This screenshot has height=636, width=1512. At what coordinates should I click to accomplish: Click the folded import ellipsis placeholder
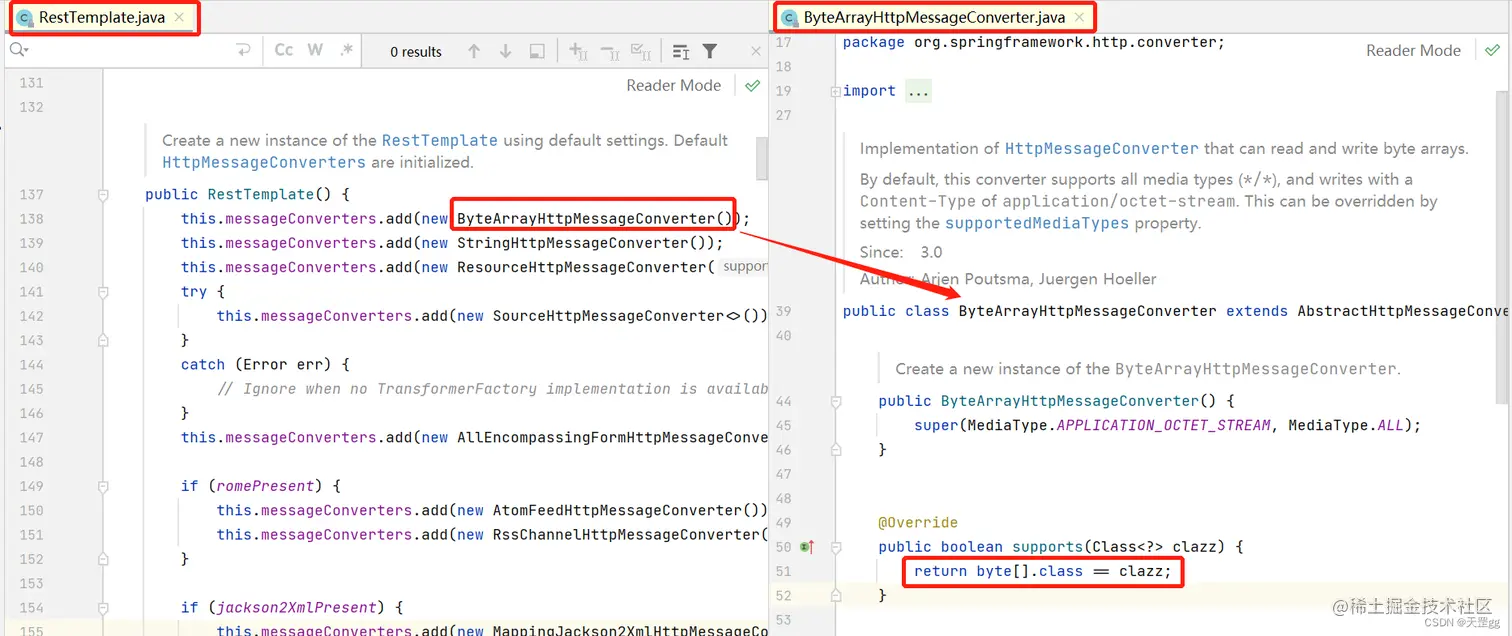pos(918,91)
